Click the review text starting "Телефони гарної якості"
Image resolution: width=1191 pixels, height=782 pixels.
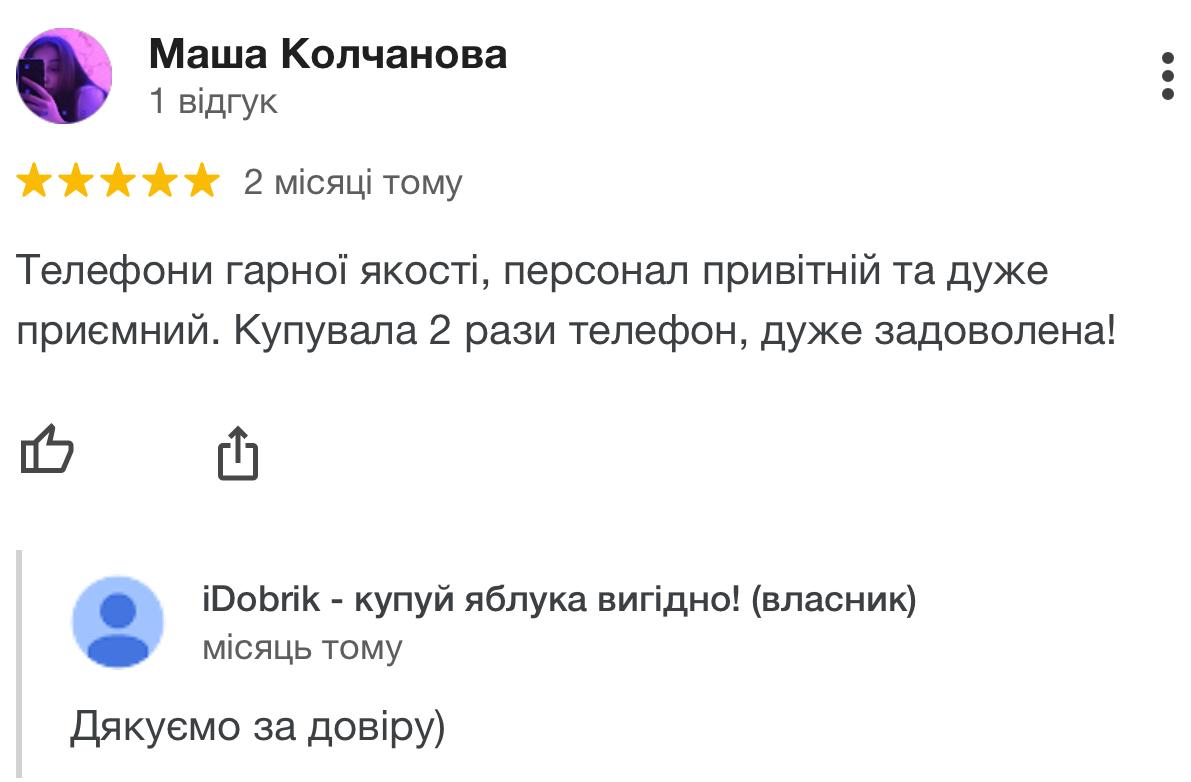click(x=567, y=301)
